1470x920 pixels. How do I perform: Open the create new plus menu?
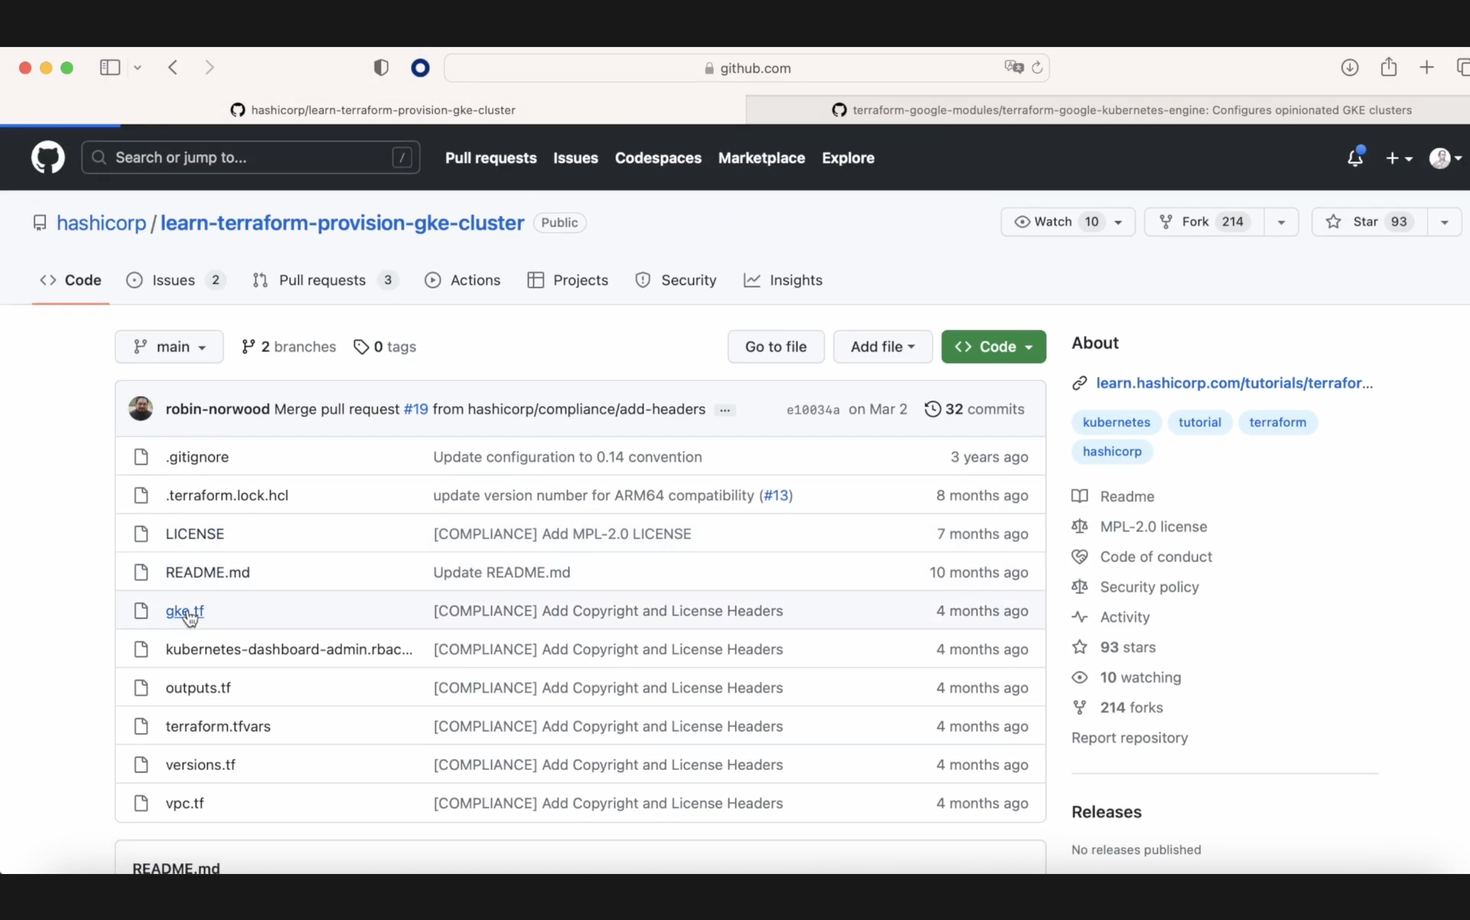(1398, 158)
